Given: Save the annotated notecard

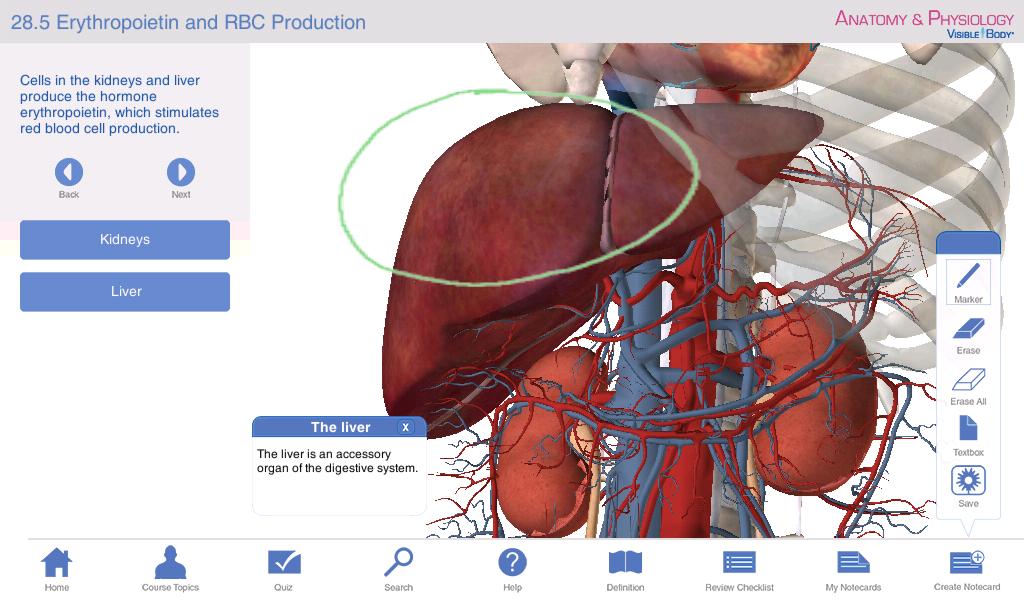Looking at the screenshot, I should [968, 487].
